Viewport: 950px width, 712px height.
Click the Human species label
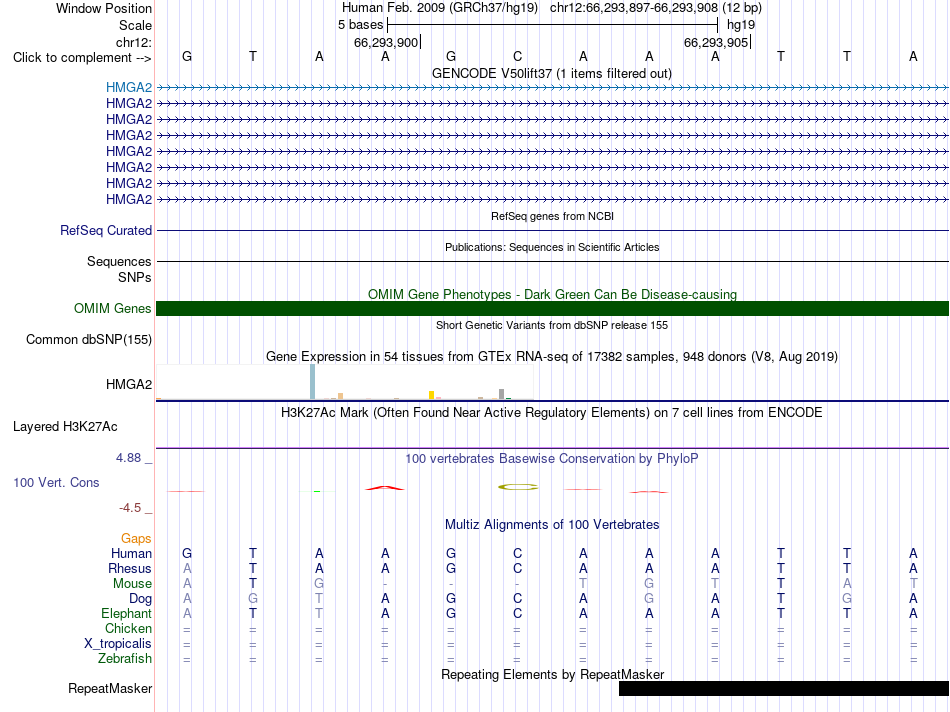coord(131,553)
